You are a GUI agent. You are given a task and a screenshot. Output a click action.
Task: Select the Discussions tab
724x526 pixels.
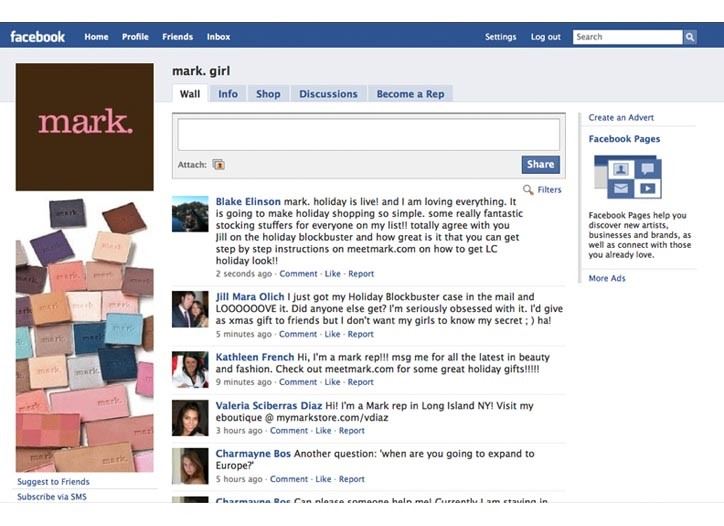[x=328, y=94]
